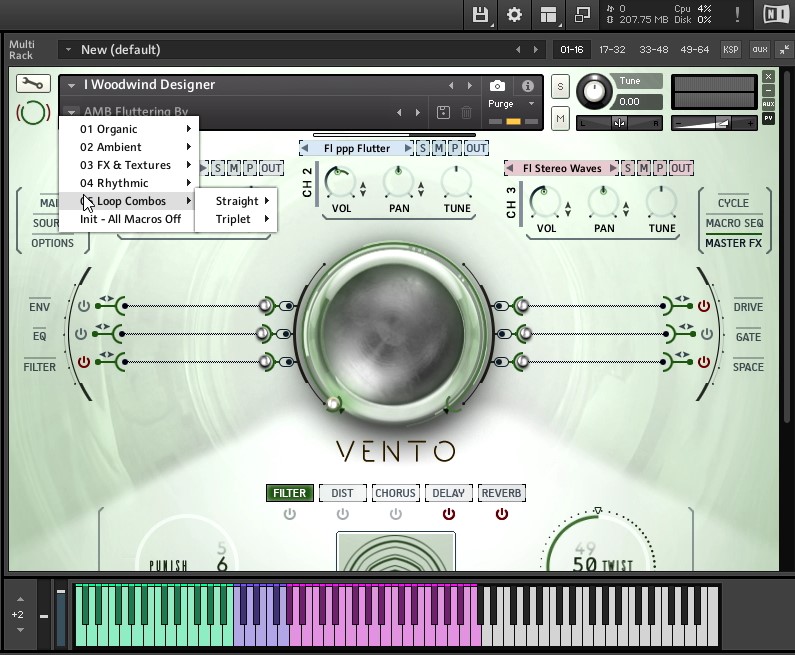
Task: Choose Init - All Macros Off
Action: click(129, 219)
